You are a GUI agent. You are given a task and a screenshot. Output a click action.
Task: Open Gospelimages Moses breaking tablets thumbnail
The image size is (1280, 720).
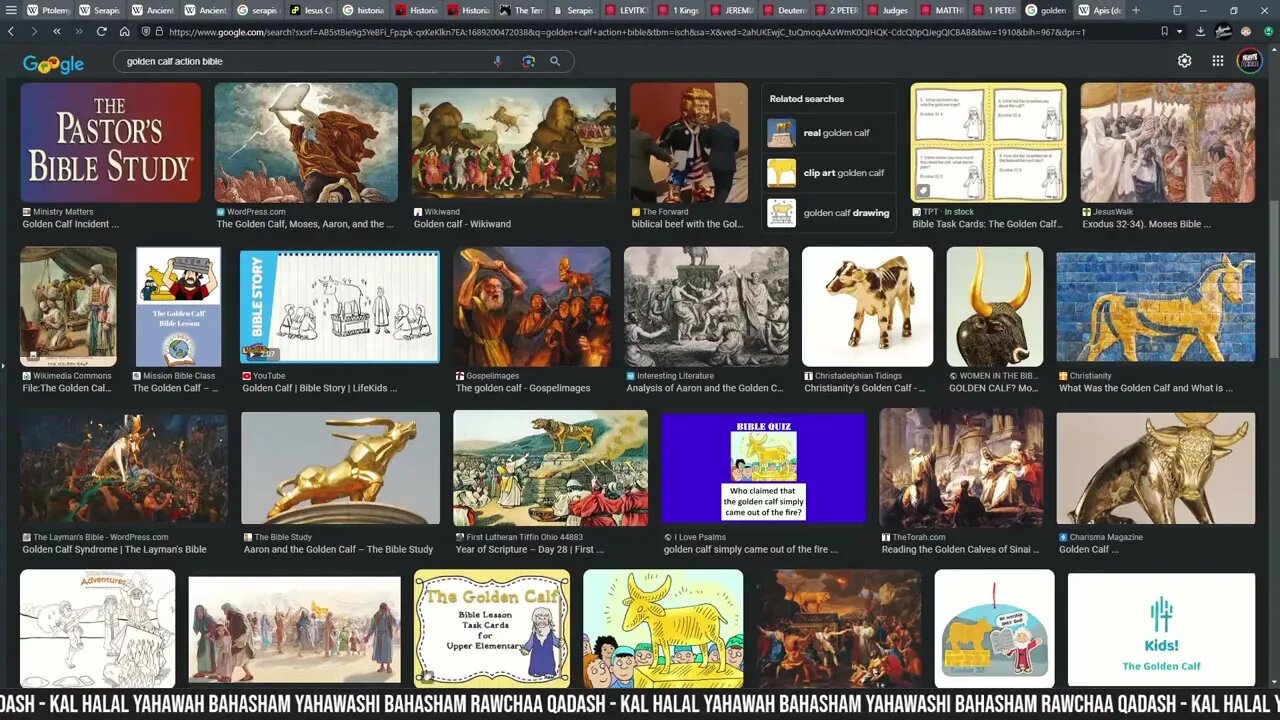(x=531, y=306)
